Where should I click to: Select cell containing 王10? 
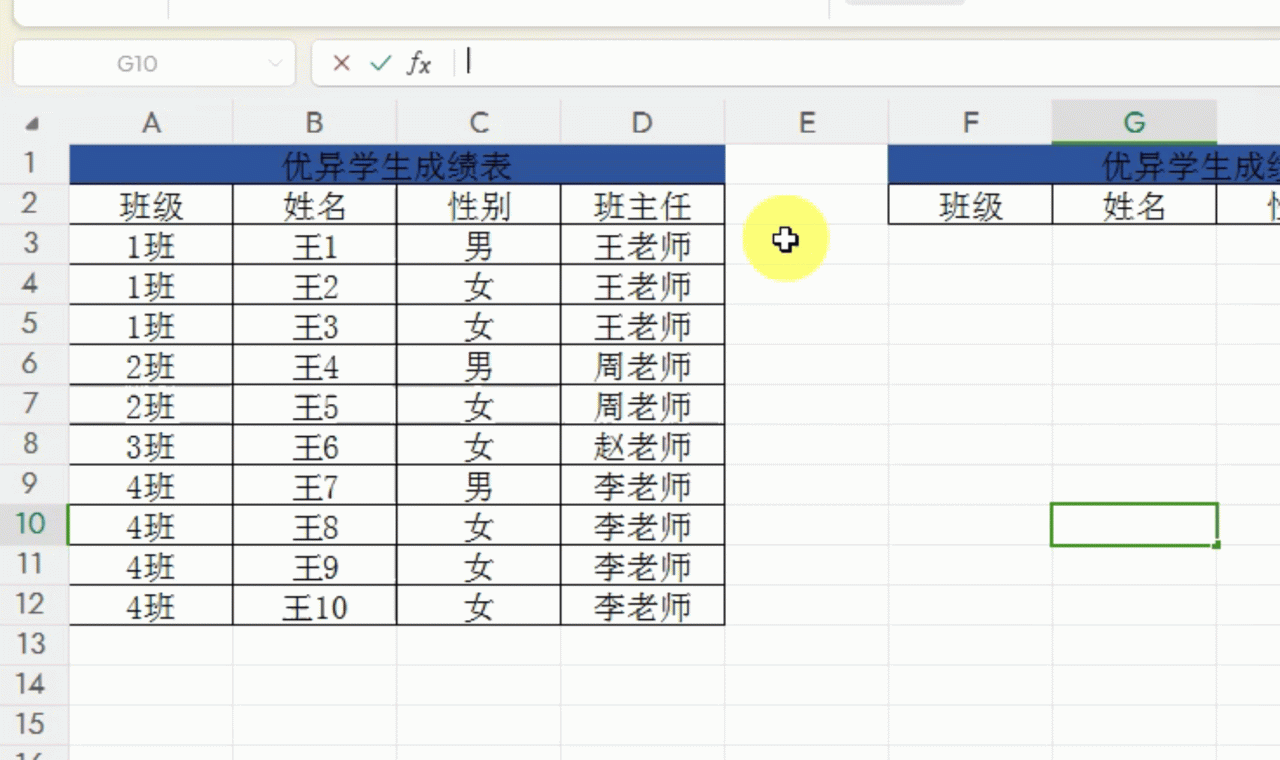click(x=315, y=605)
